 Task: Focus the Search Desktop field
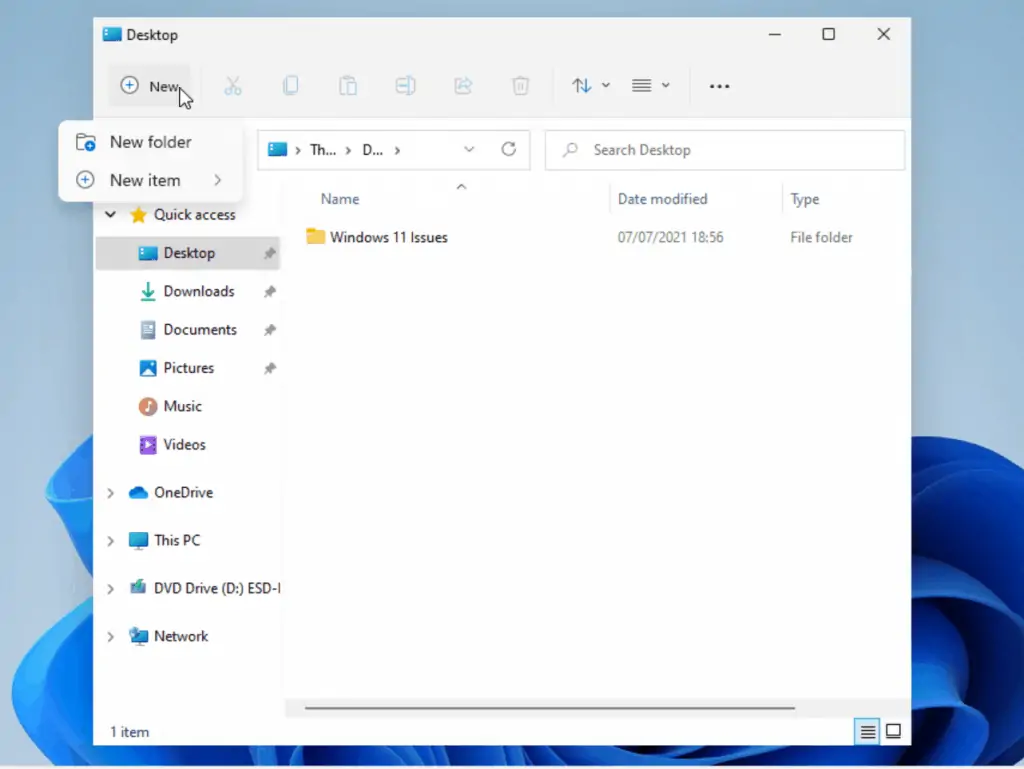point(725,150)
